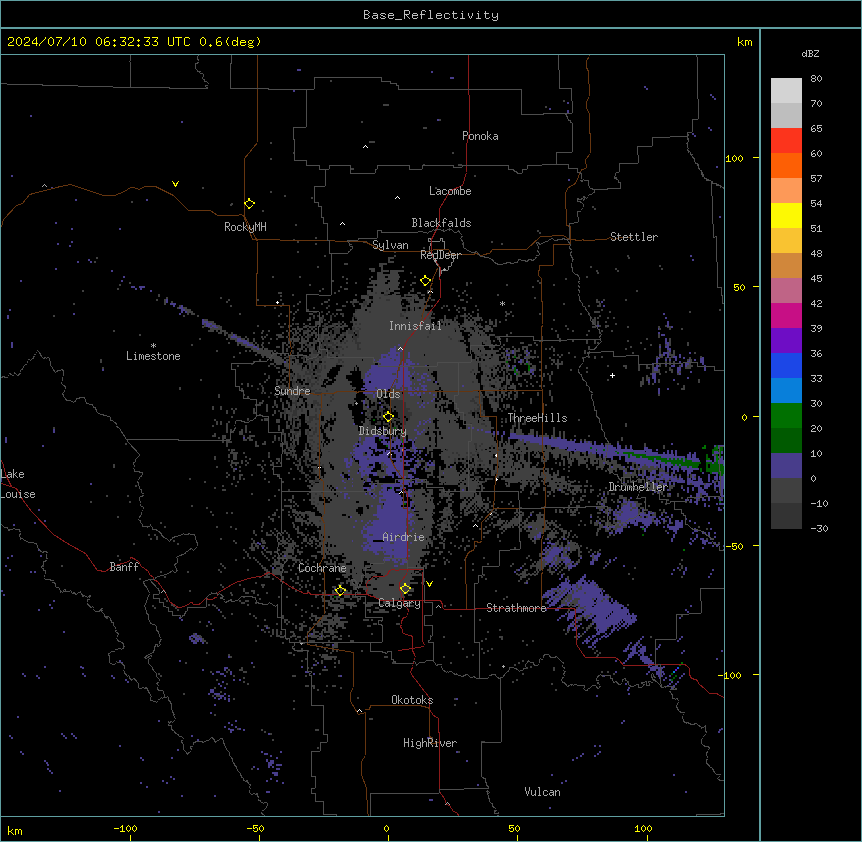Click the asterisk marker above Limestone label
The height and width of the screenshot is (842, 862).
pyautogui.click(x=153, y=346)
